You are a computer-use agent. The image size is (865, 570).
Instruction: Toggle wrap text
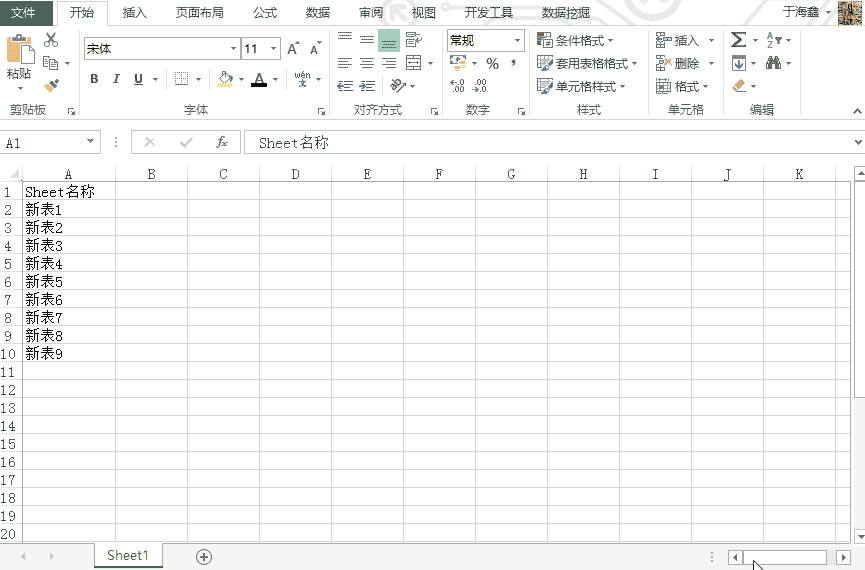pos(414,40)
